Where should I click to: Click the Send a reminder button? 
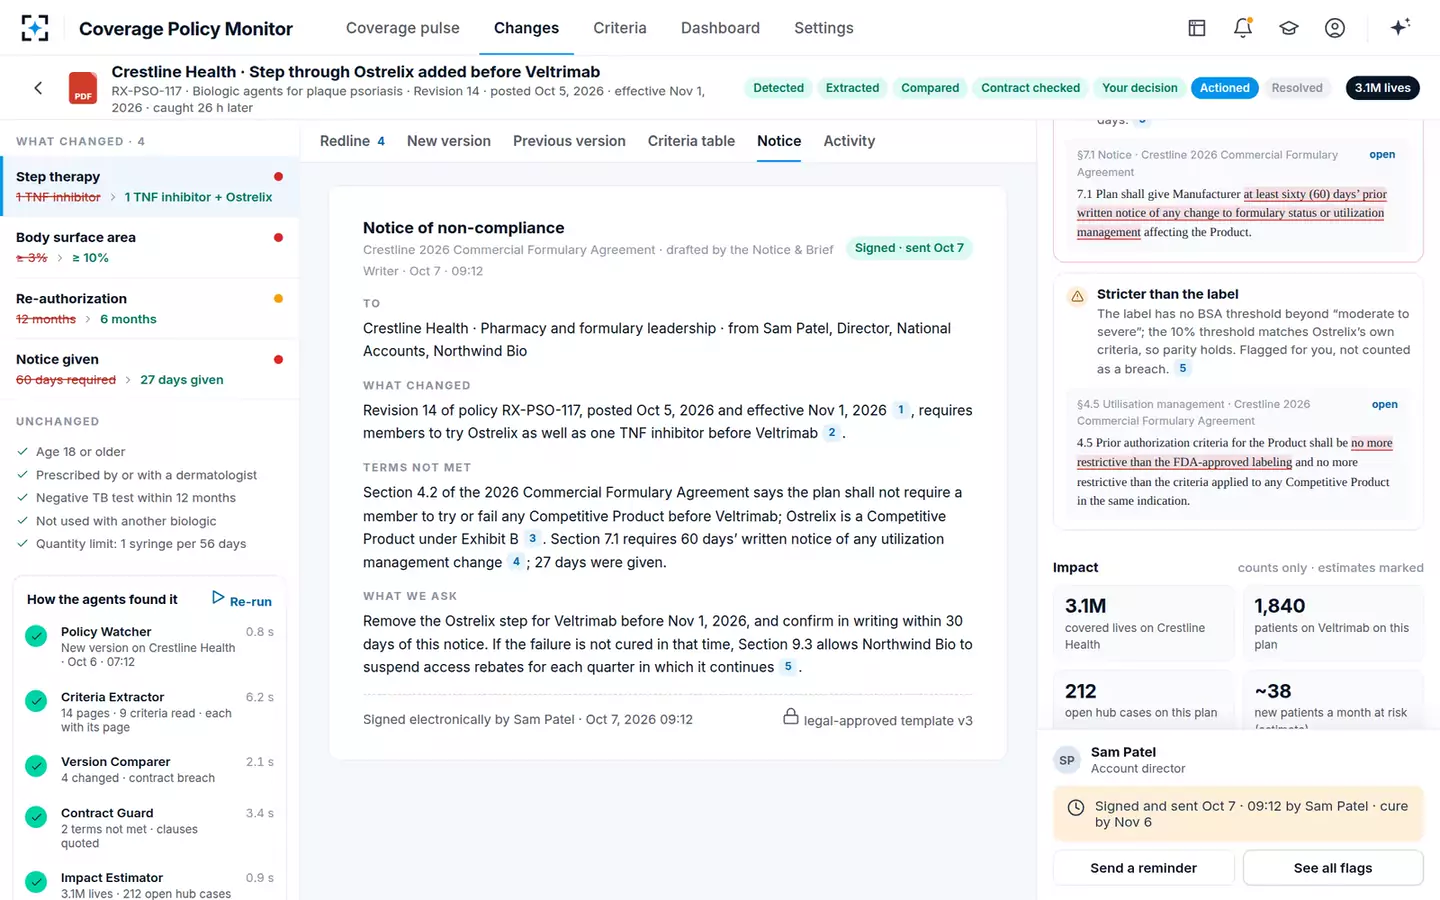1143,868
